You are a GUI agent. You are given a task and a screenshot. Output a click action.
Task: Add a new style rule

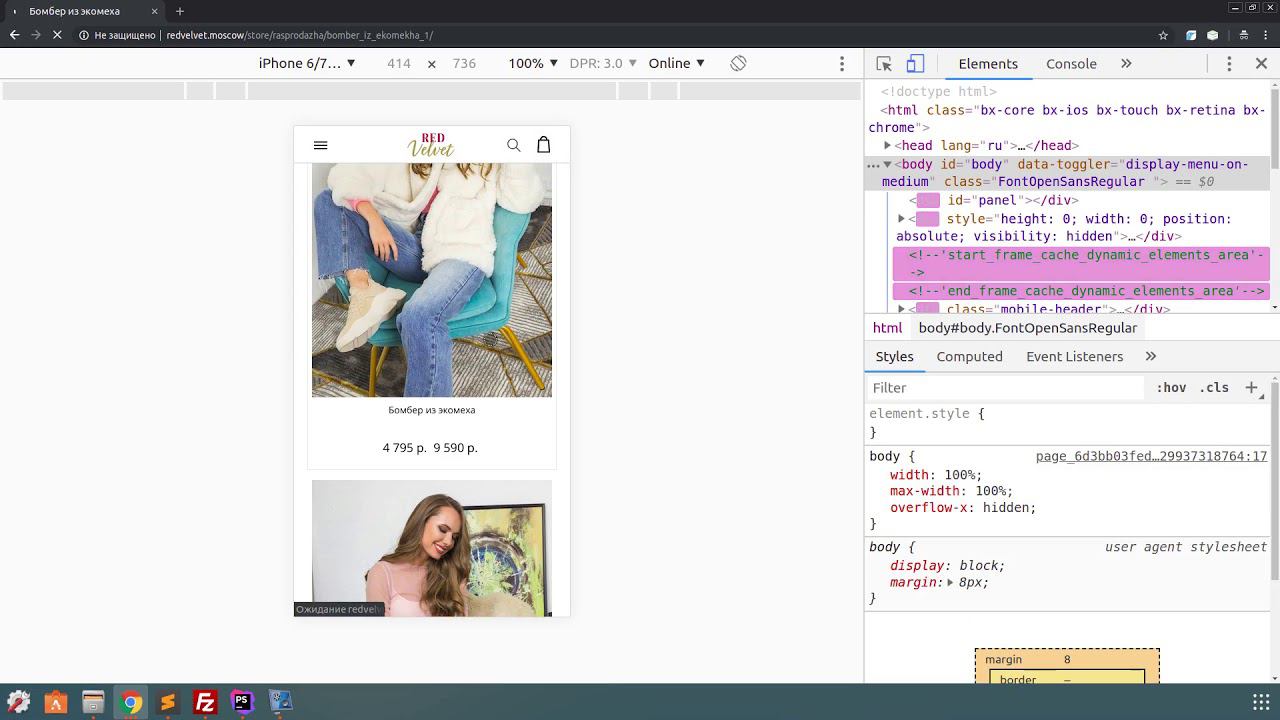click(1251, 387)
